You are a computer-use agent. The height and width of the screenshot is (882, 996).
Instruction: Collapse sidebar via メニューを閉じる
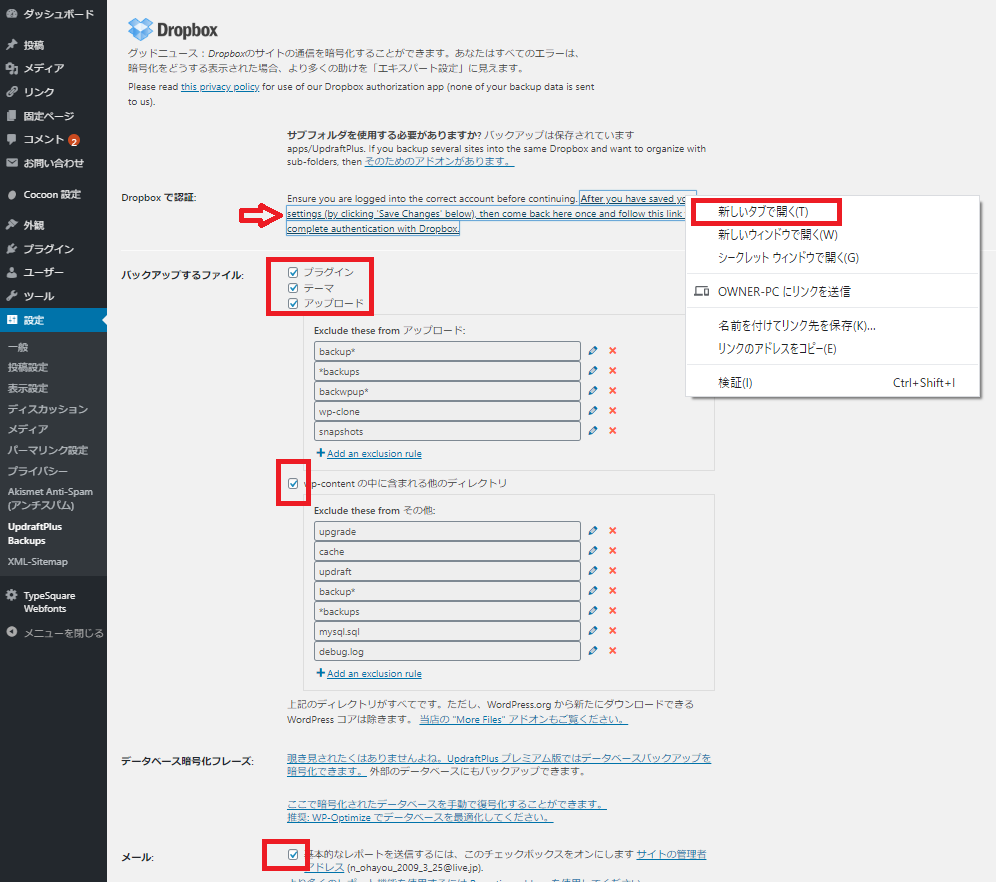coord(53,633)
